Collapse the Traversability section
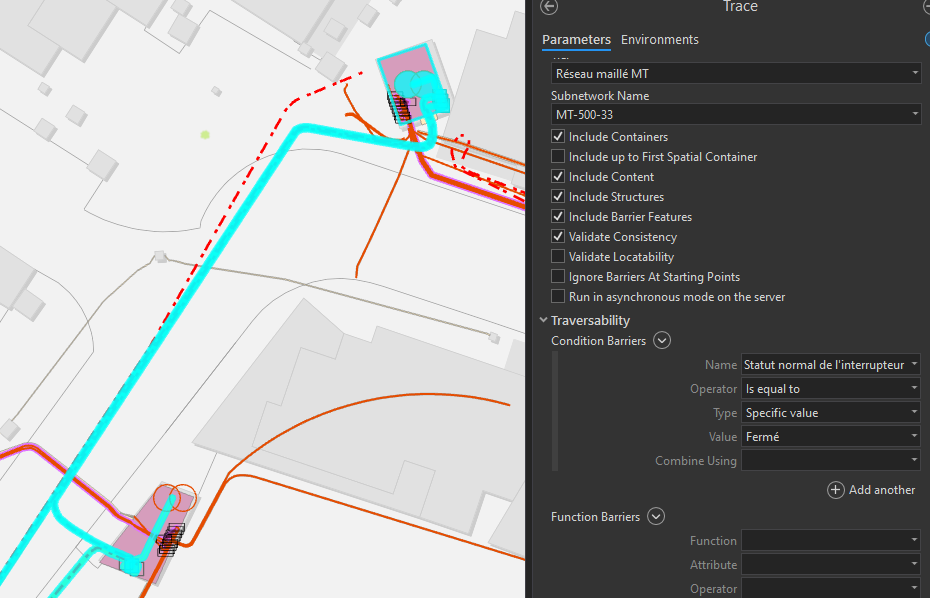Screen dimensions: 930x598 click(x=543, y=320)
